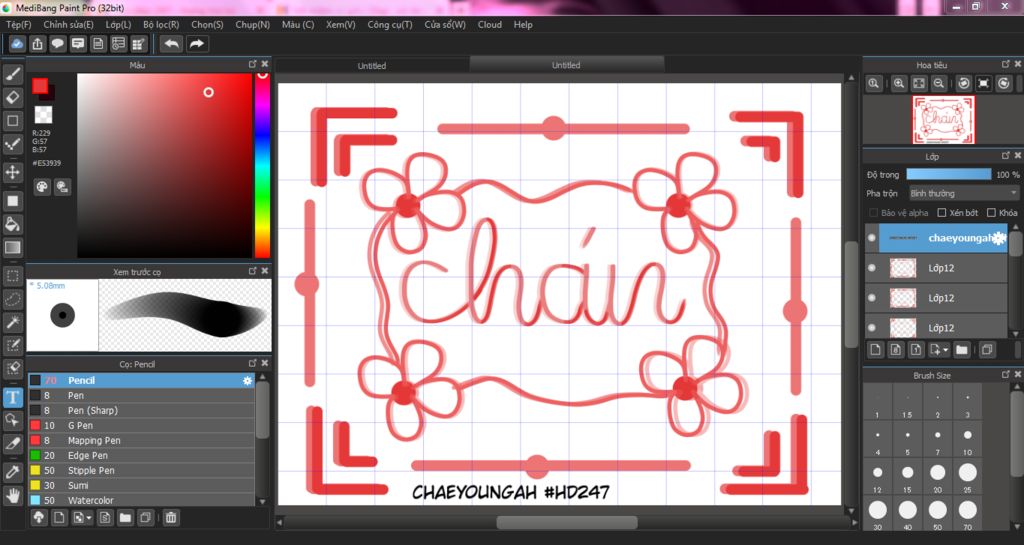Viewport: 1024px width, 545px height.
Task: Open the Pha trộn blending dropdown
Action: 964,193
